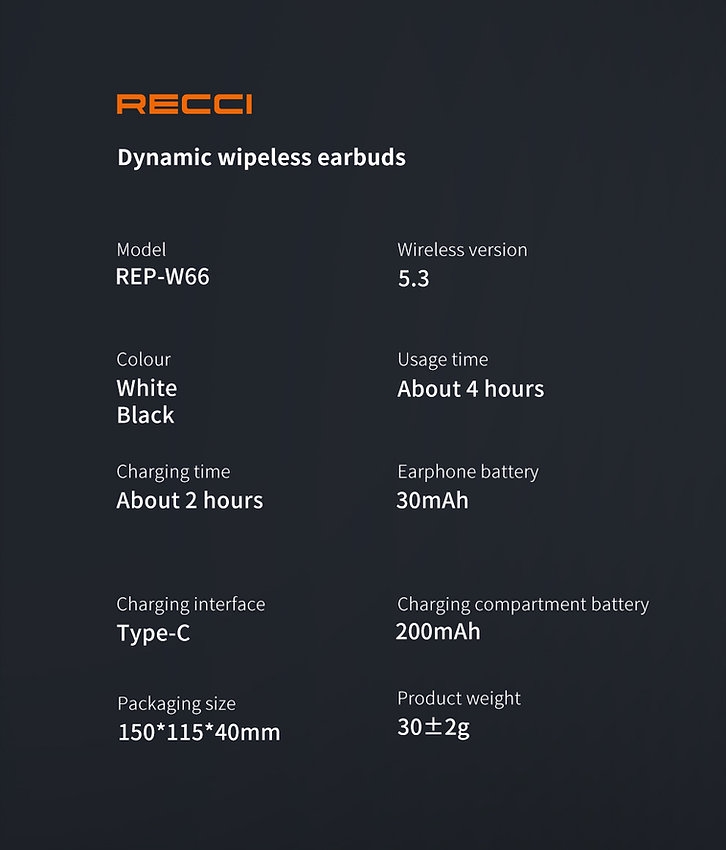Click the REP-W66 model number
This screenshot has width=726, height=850.
[163, 276]
